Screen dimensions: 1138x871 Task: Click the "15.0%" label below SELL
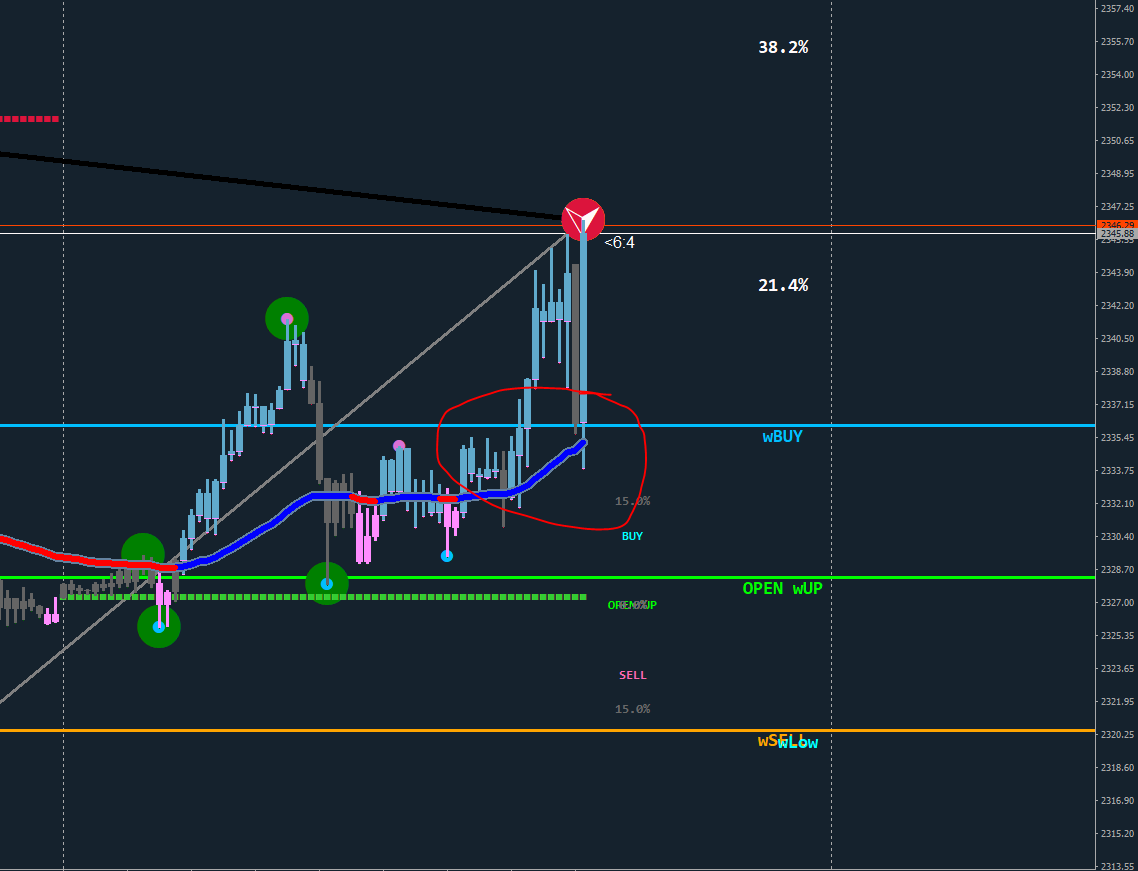click(632, 708)
